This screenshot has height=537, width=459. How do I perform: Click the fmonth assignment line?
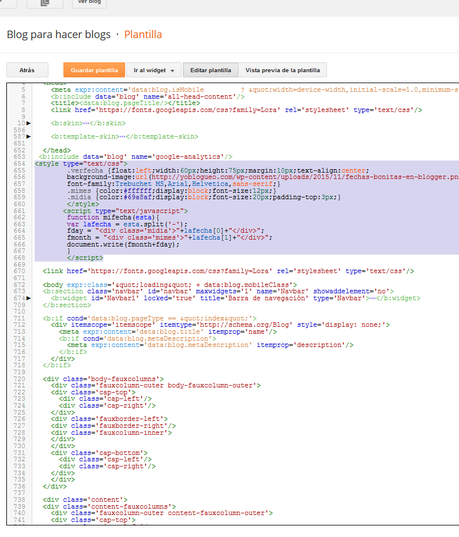point(170,238)
